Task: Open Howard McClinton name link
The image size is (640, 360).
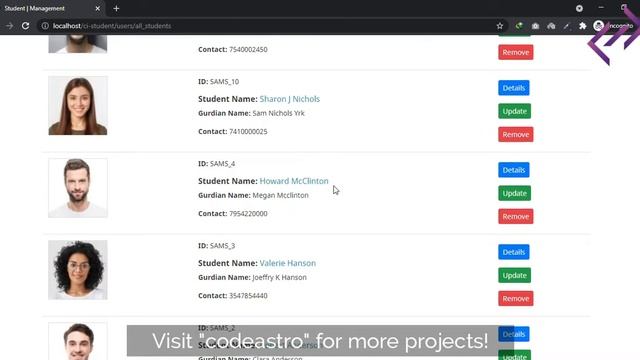Action: pos(294,181)
